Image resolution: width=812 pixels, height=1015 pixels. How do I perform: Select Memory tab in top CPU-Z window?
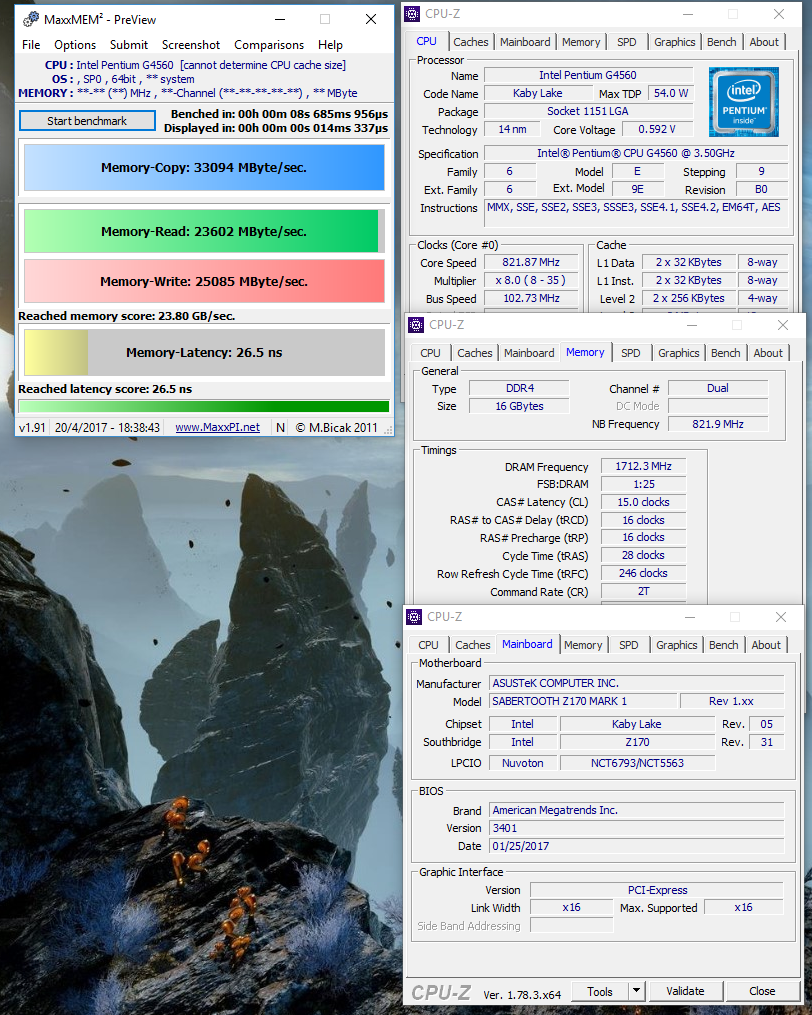581,42
